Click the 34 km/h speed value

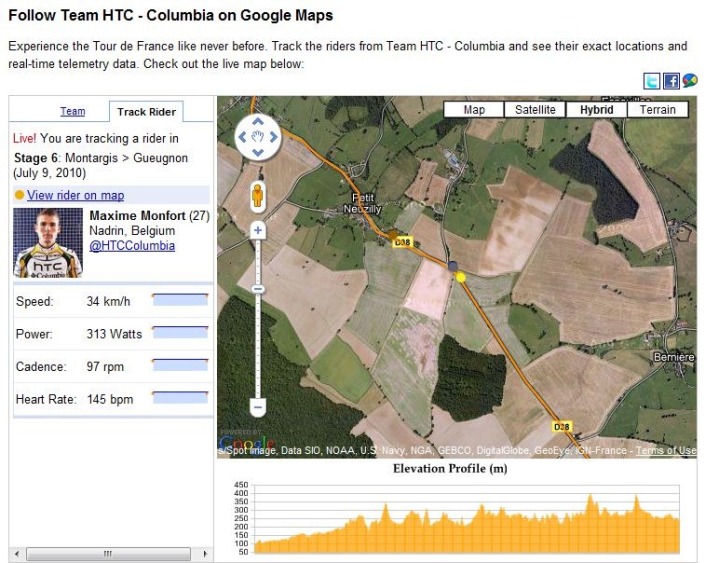click(x=108, y=301)
